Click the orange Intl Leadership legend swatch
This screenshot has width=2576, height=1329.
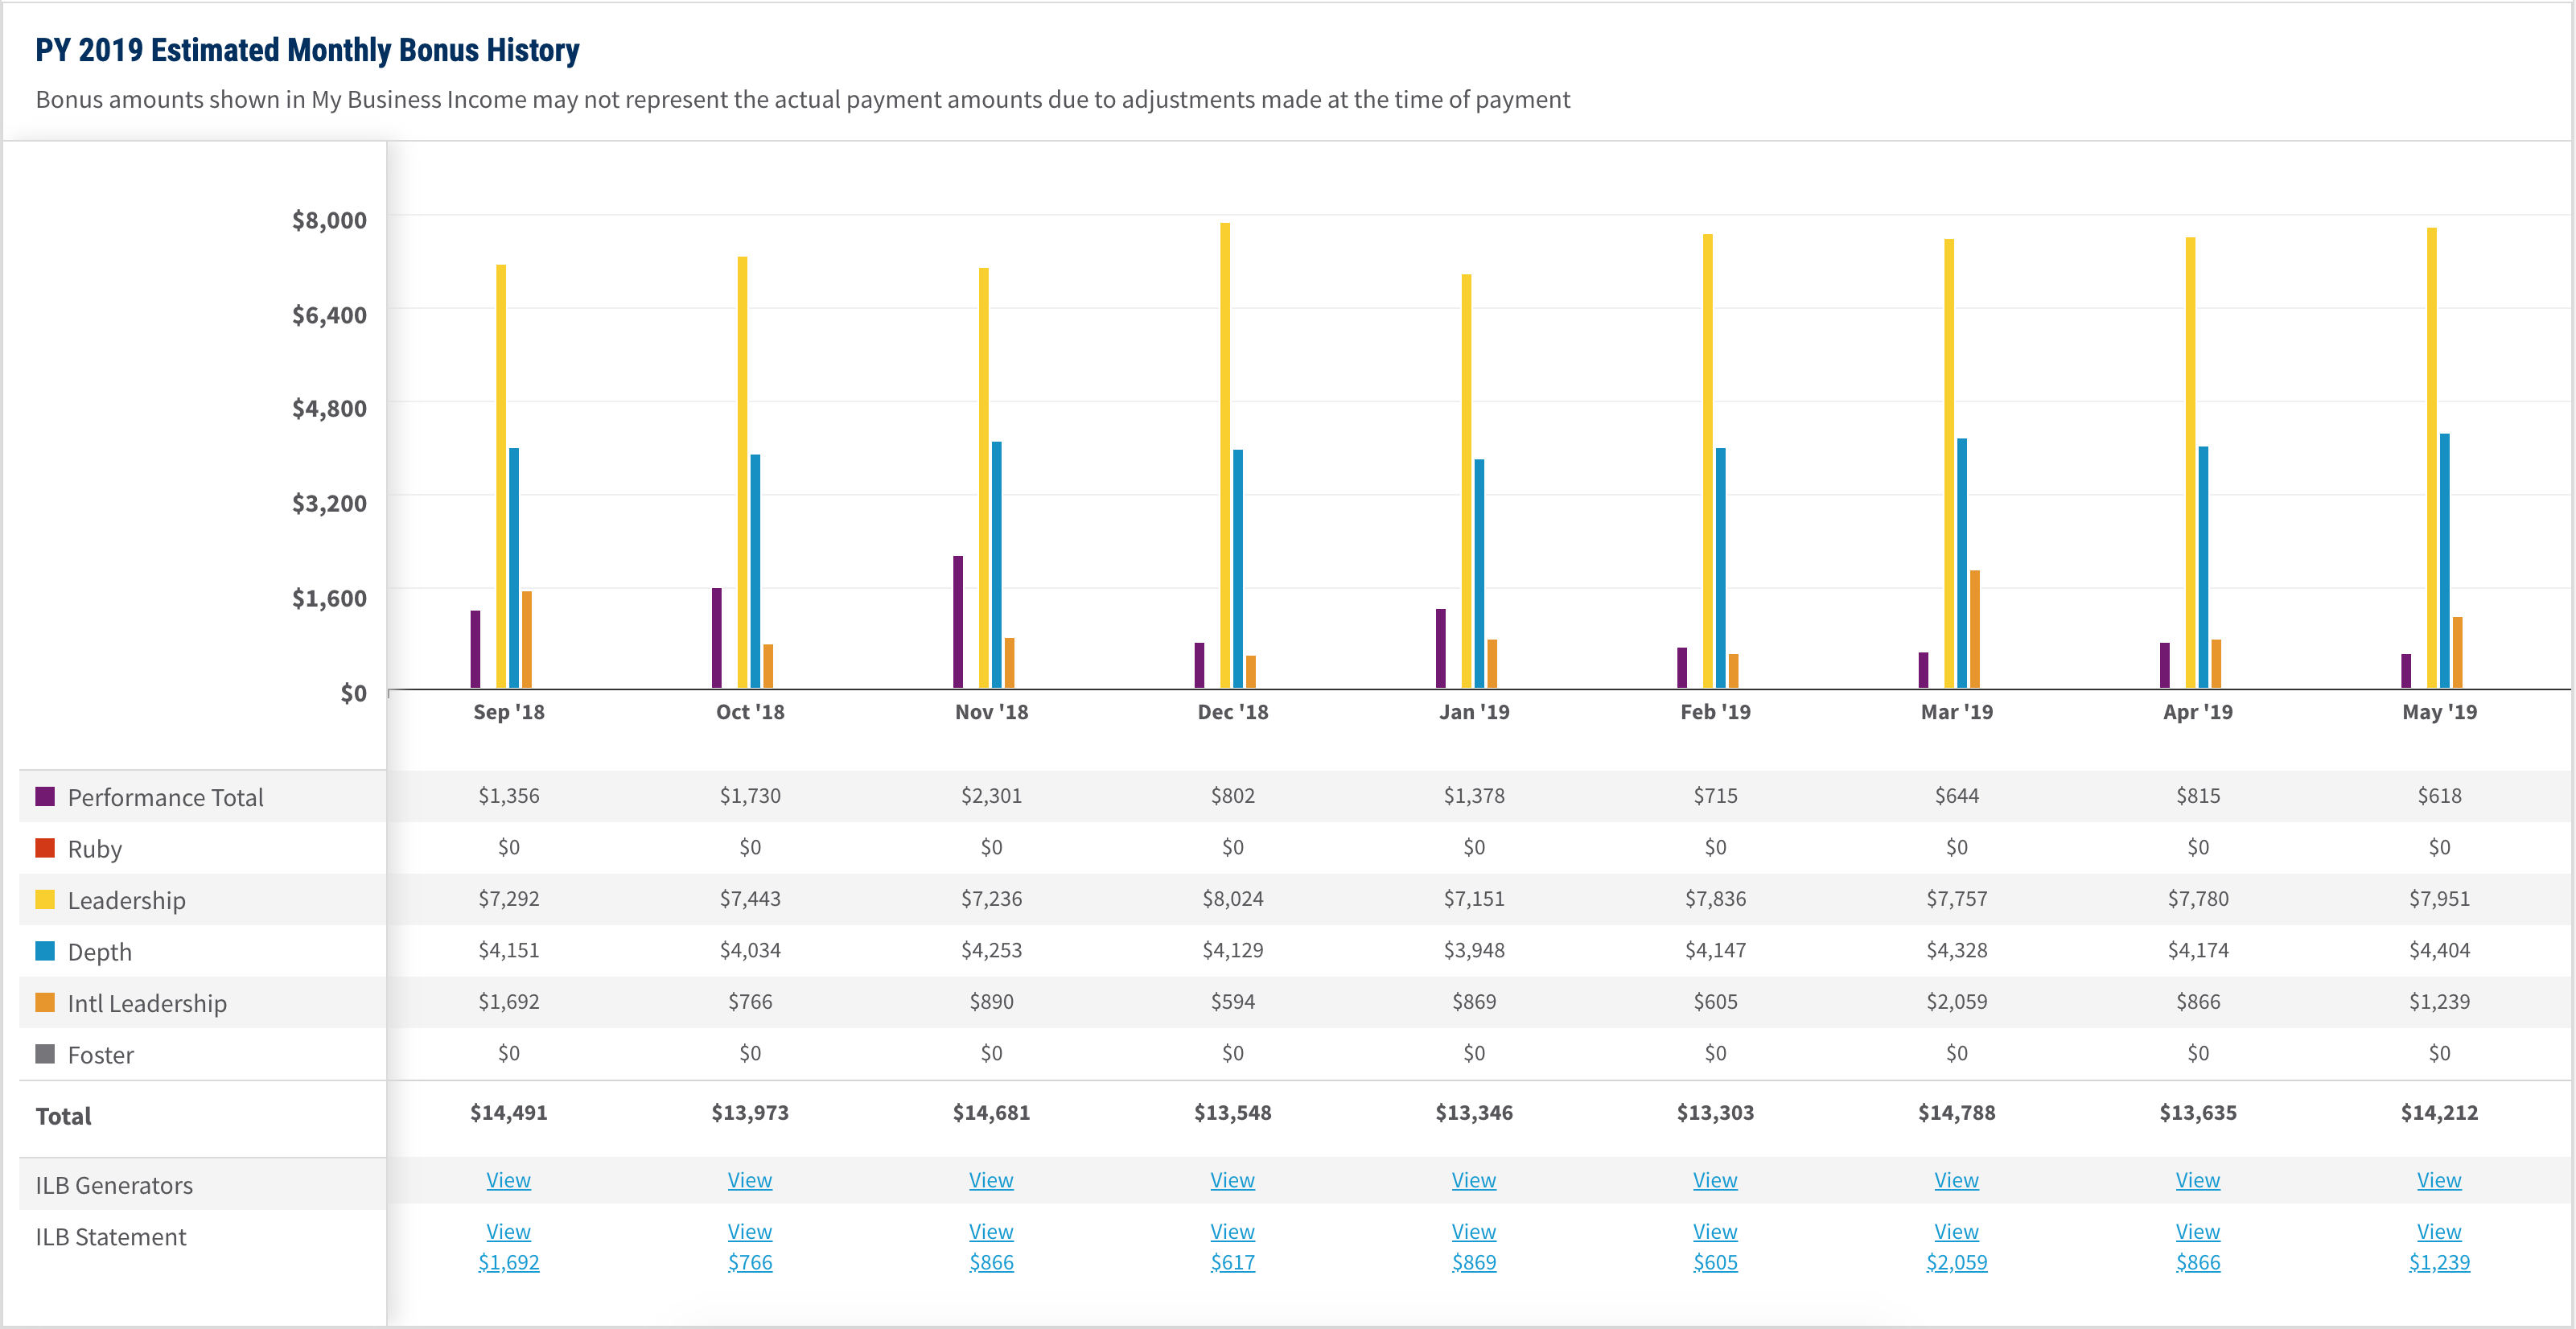point(45,1002)
